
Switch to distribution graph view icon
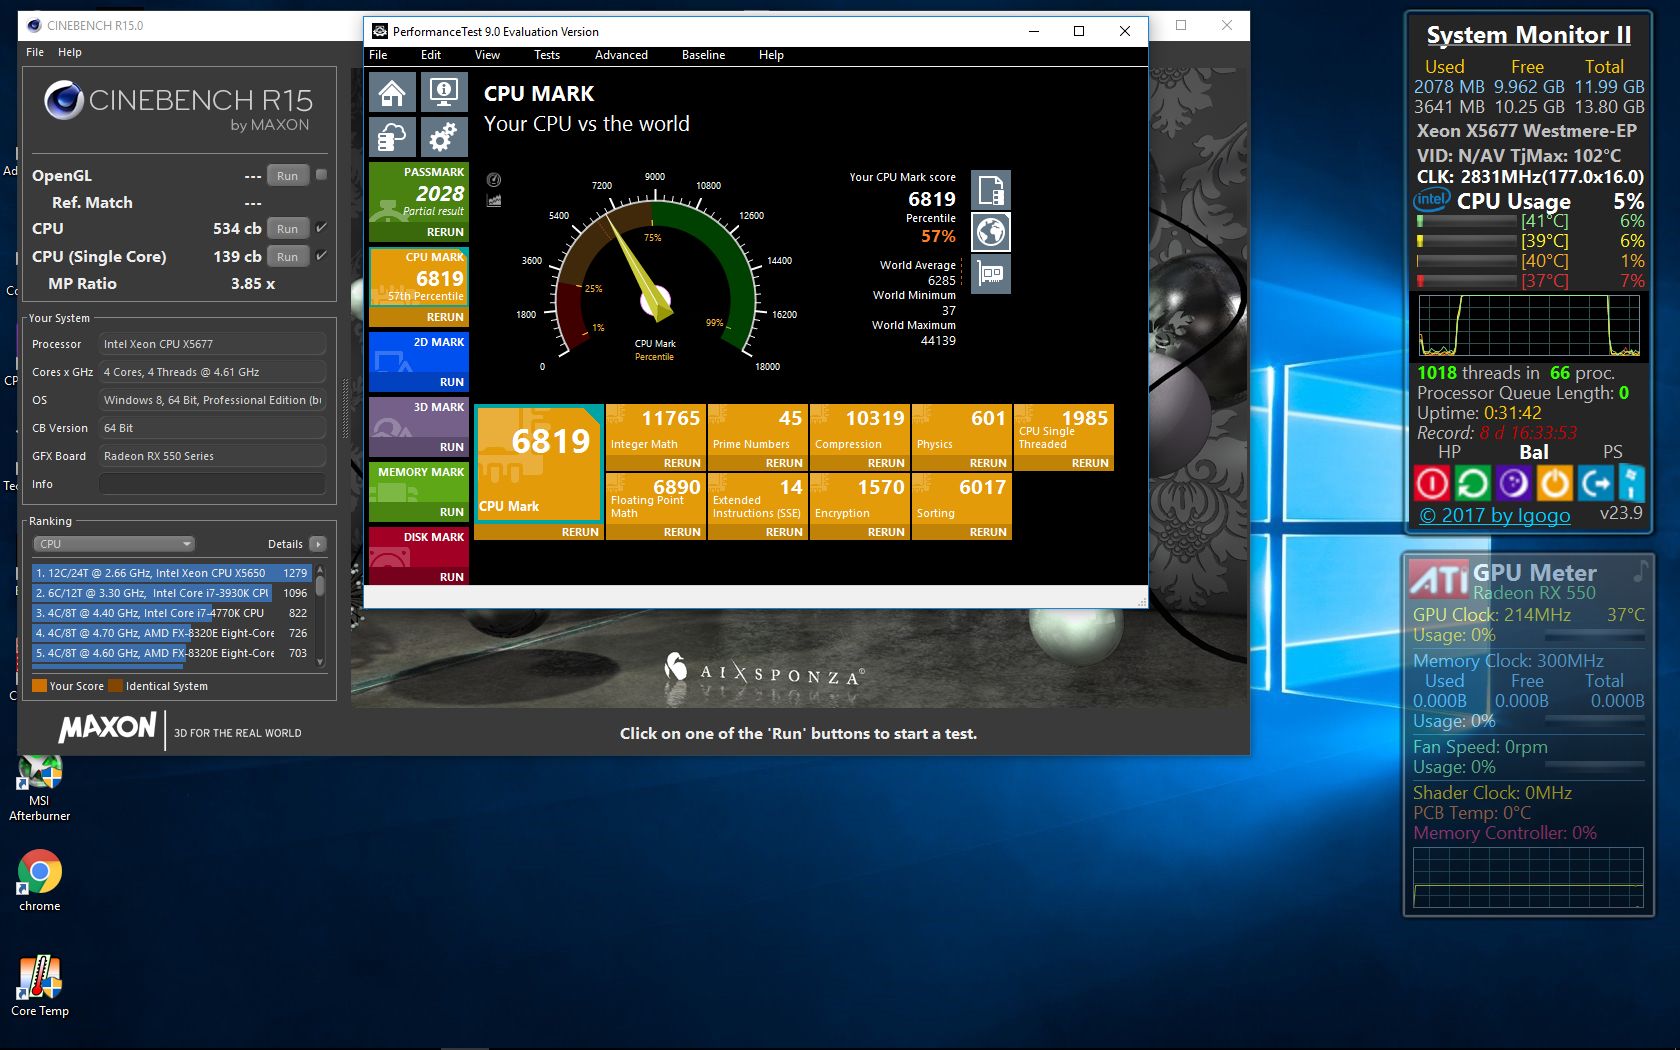(x=494, y=200)
